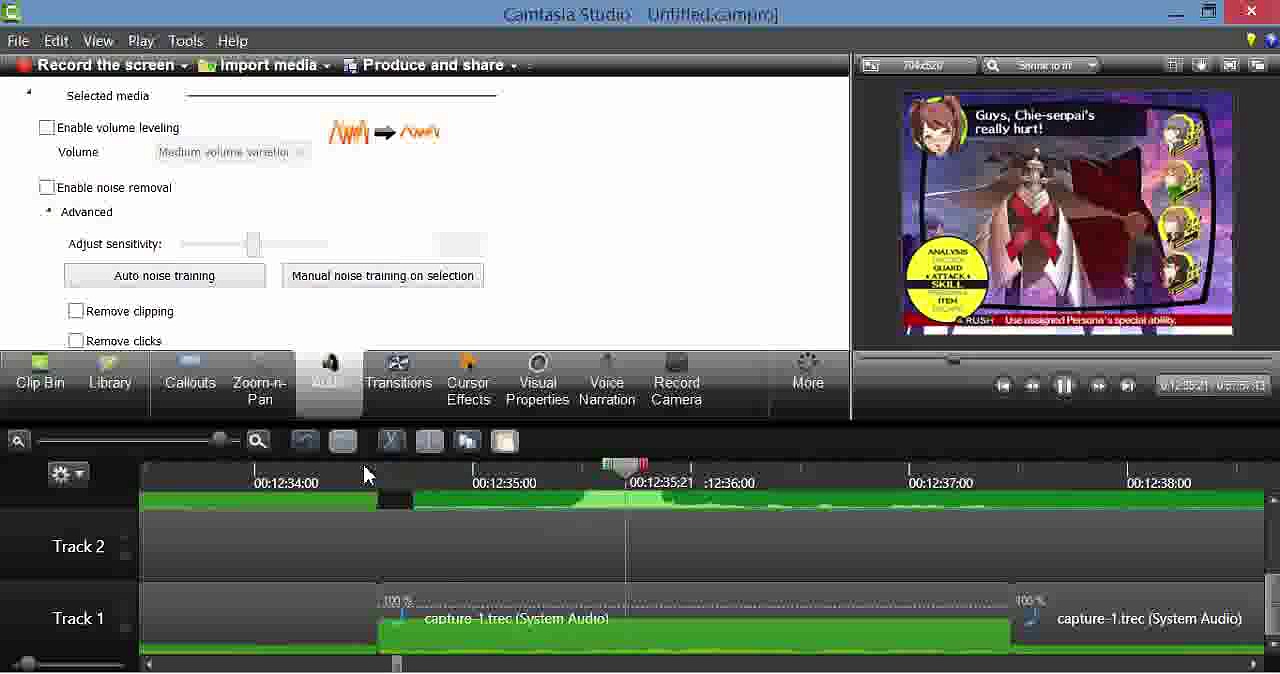Open the Library panel
The width and height of the screenshot is (1280, 674).
click(x=110, y=374)
